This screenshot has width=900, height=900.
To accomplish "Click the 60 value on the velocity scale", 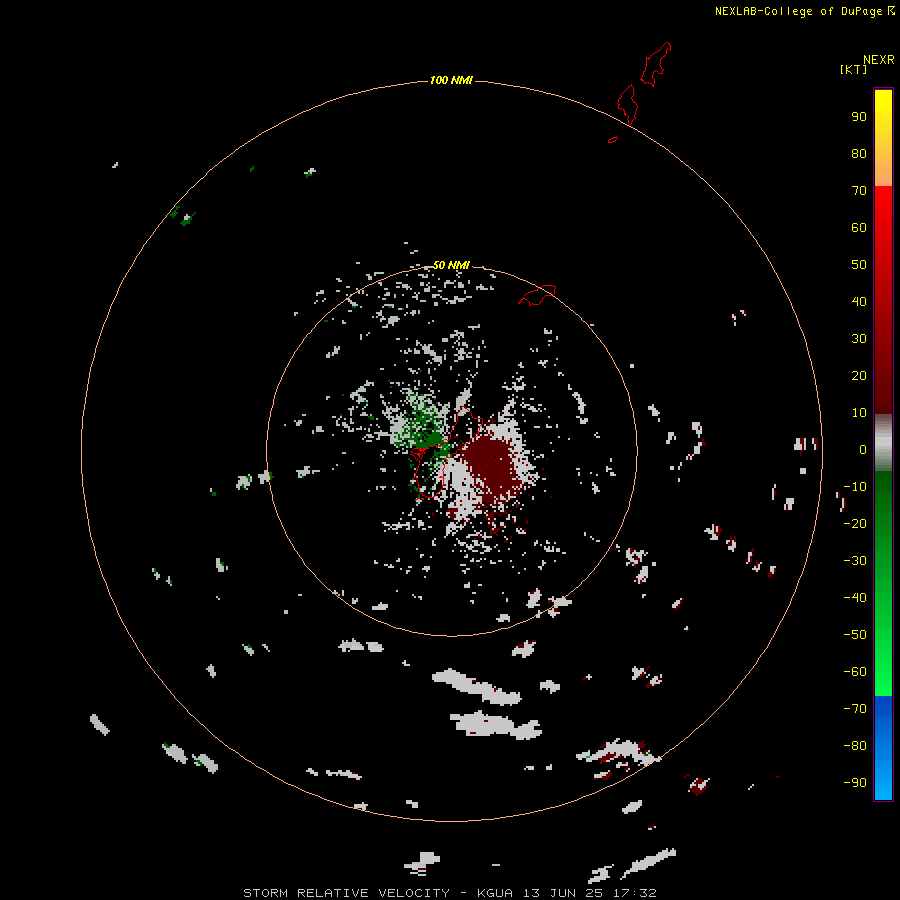I will click(859, 228).
